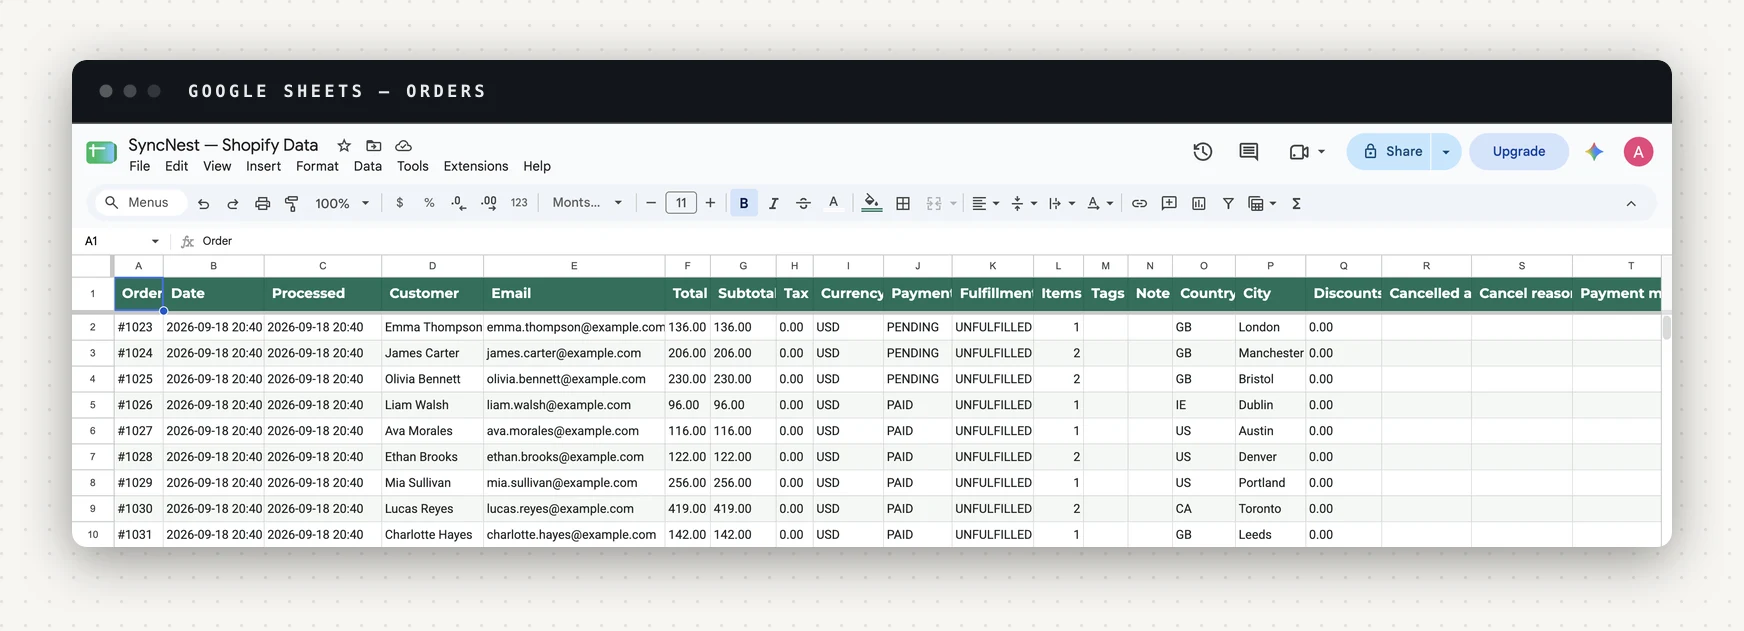The height and width of the screenshot is (631, 1744).
Task: Click the Share button
Action: pyautogui.click(x=1390, y=152)
